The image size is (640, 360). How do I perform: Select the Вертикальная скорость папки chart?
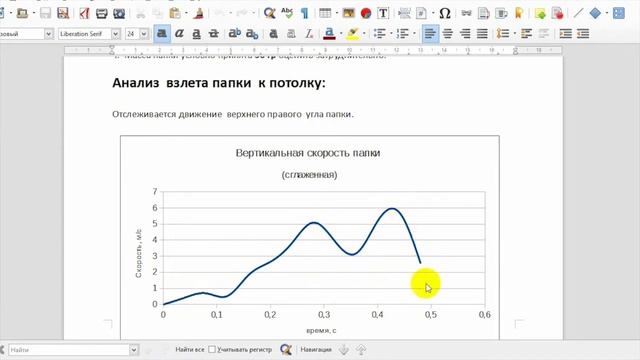[x=309, y=237]
